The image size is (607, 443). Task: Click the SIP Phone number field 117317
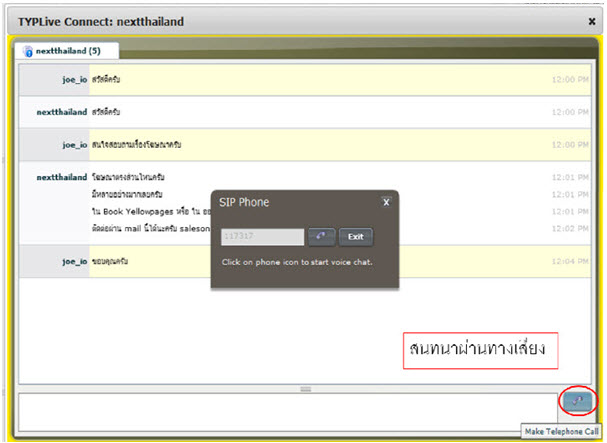(x=262, y=237)
